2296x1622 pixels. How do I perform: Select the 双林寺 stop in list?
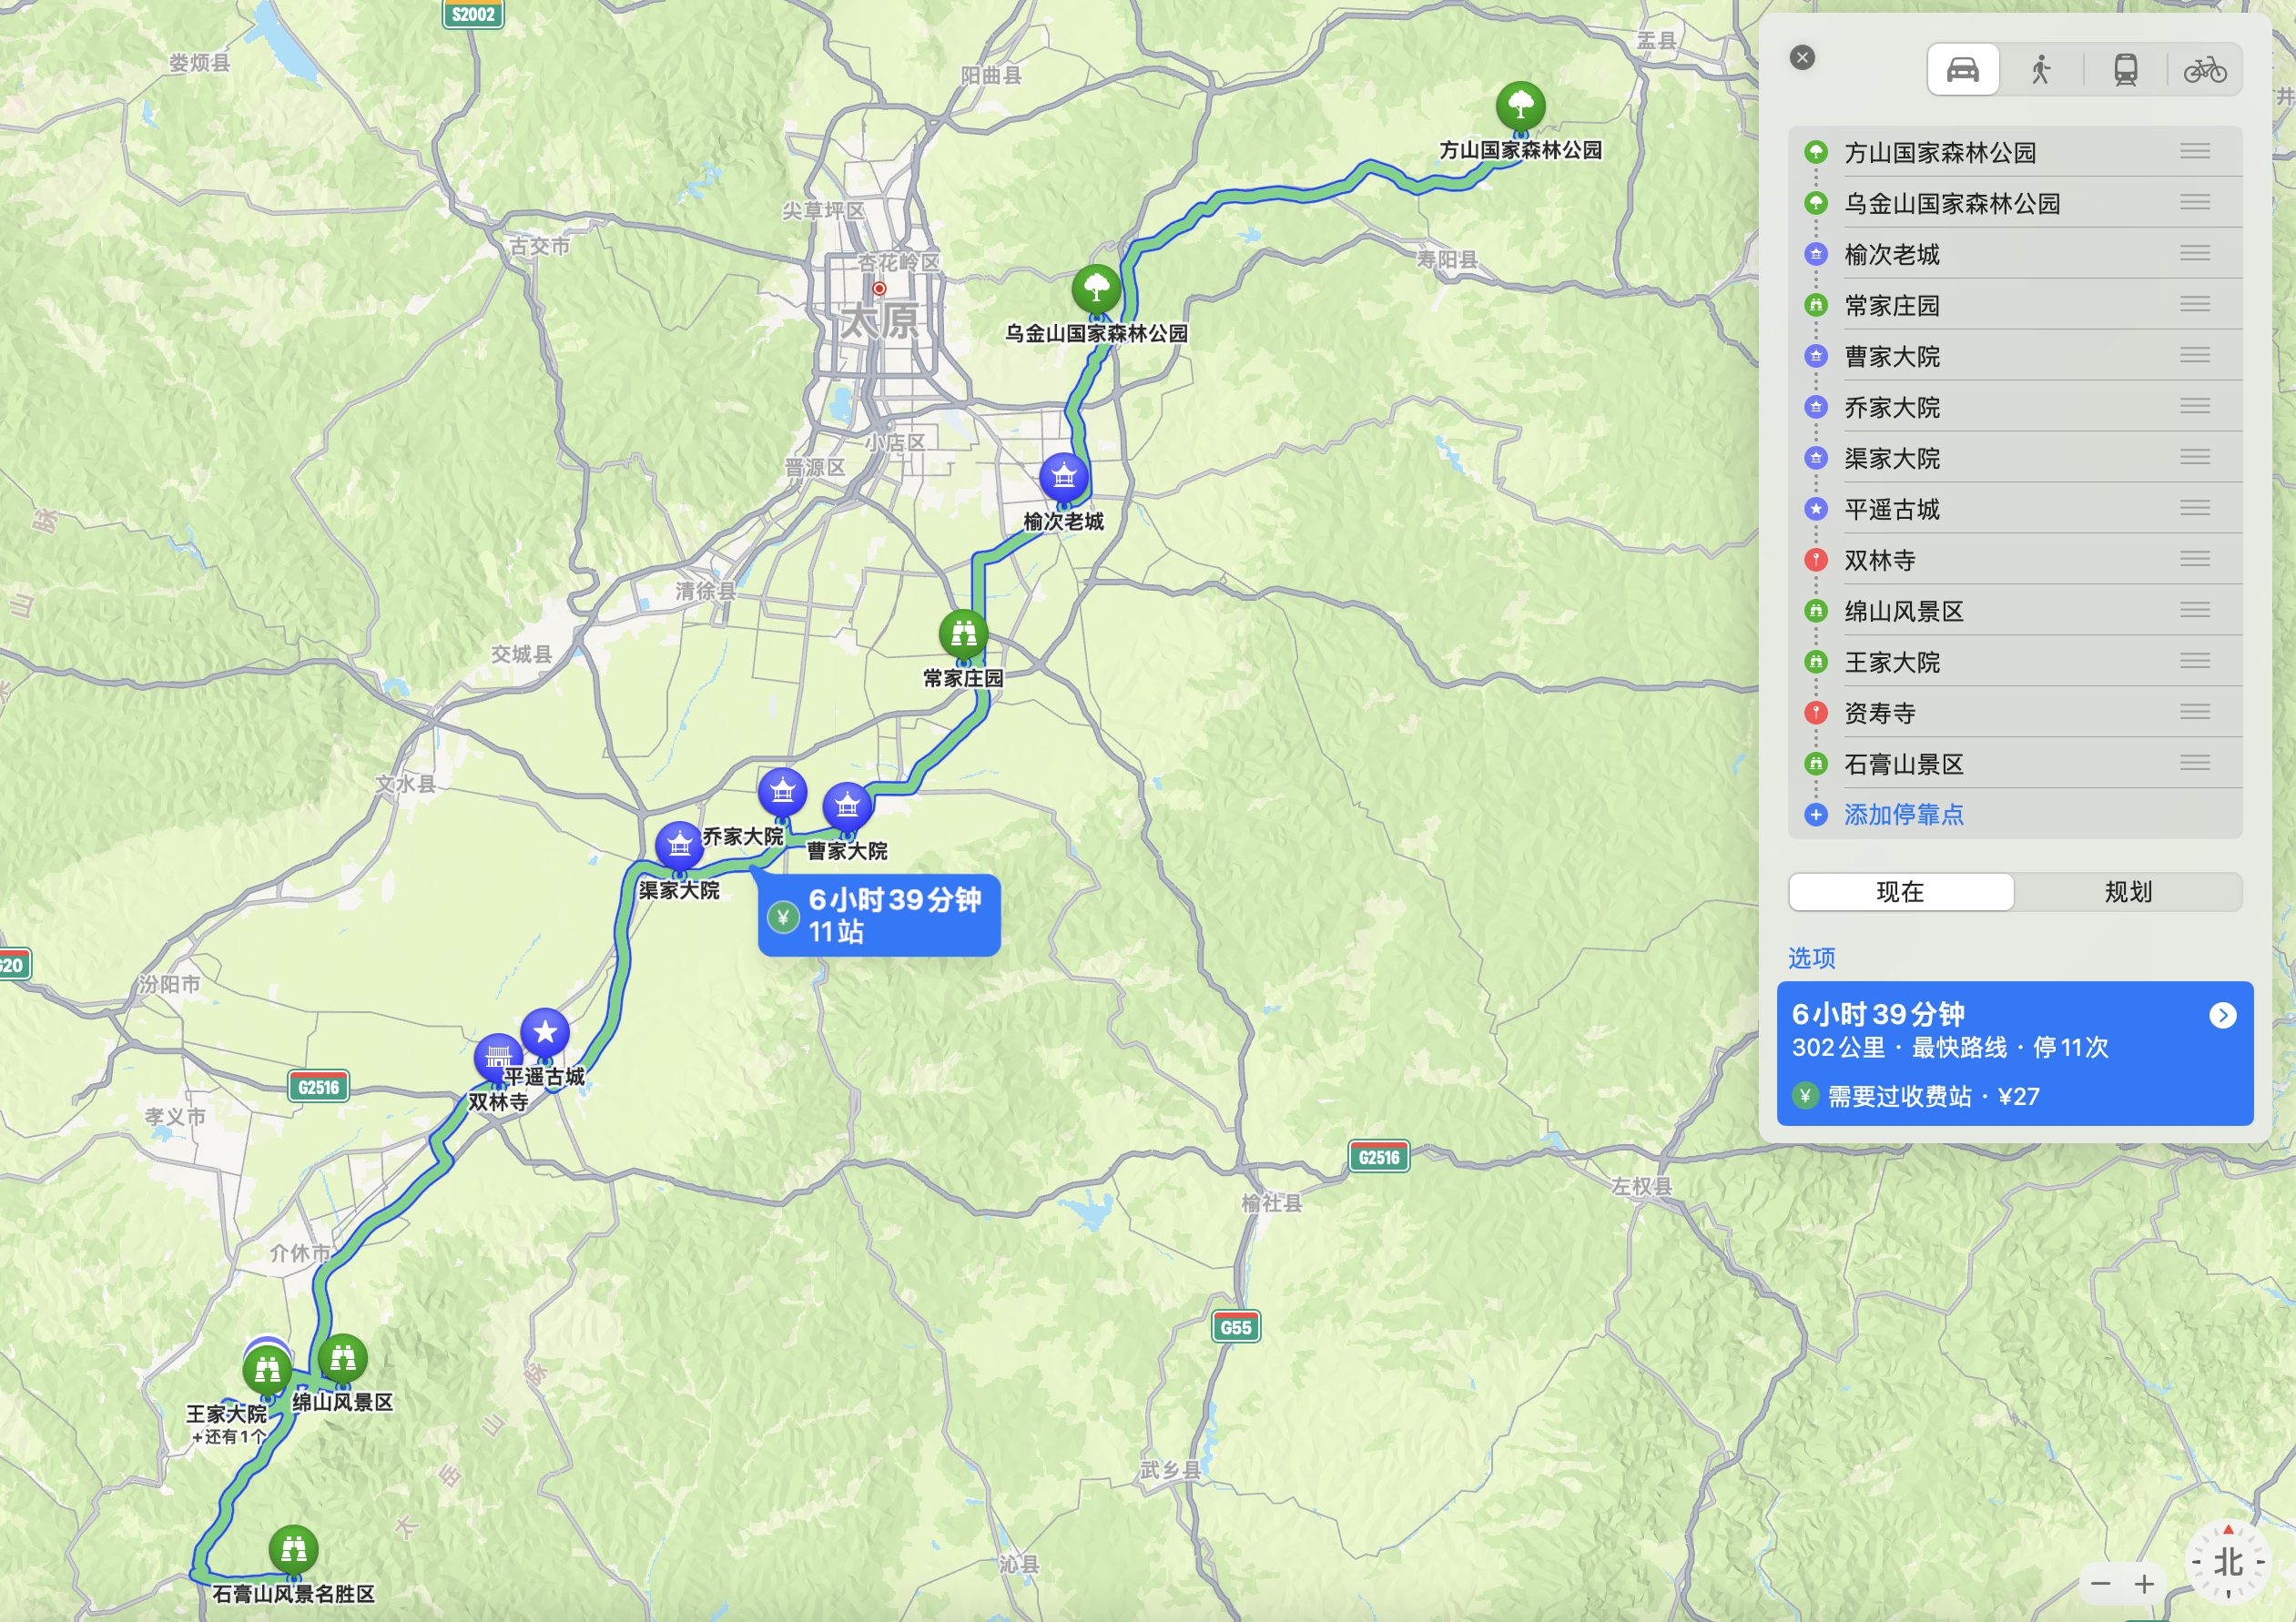1880,561
